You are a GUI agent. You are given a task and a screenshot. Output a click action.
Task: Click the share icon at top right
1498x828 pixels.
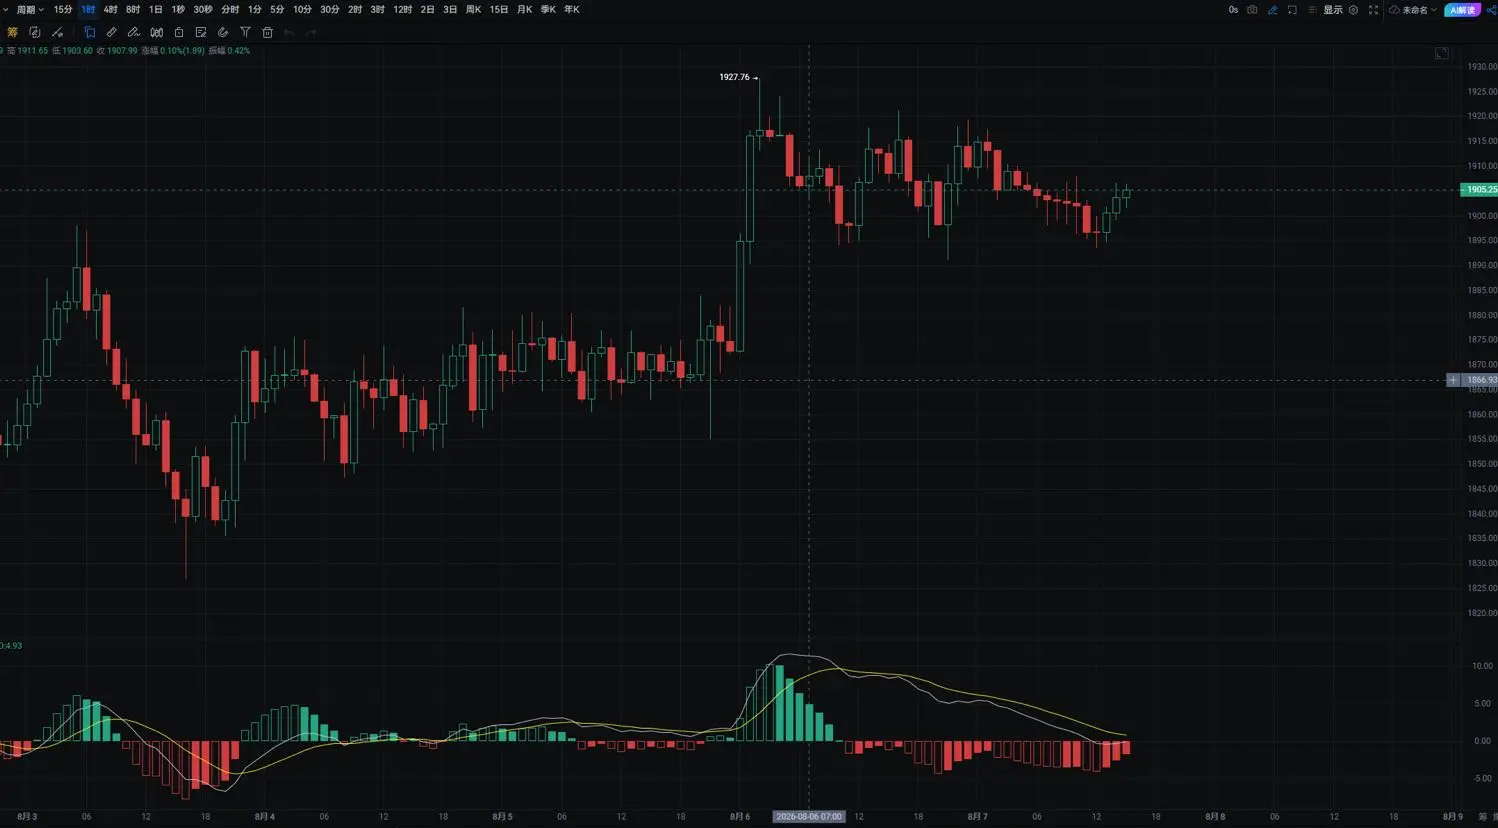point(1490,10)
